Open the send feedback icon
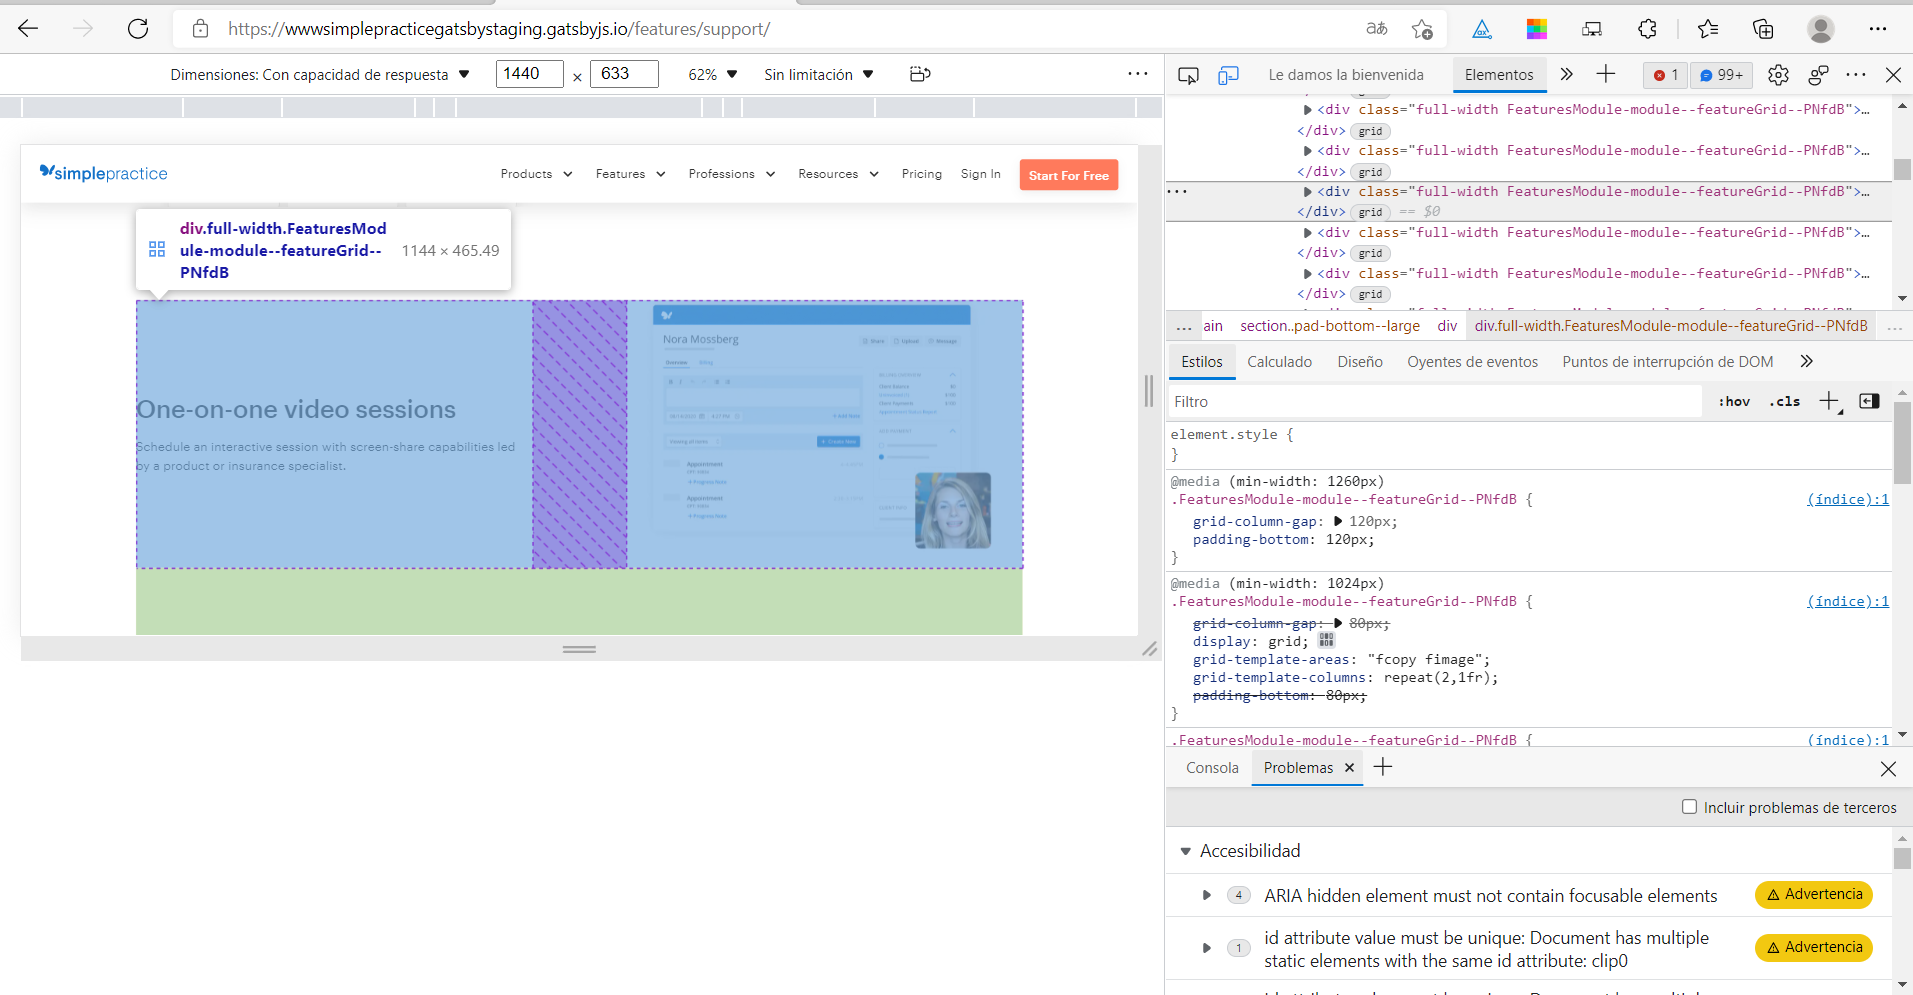 point(1819,75)
